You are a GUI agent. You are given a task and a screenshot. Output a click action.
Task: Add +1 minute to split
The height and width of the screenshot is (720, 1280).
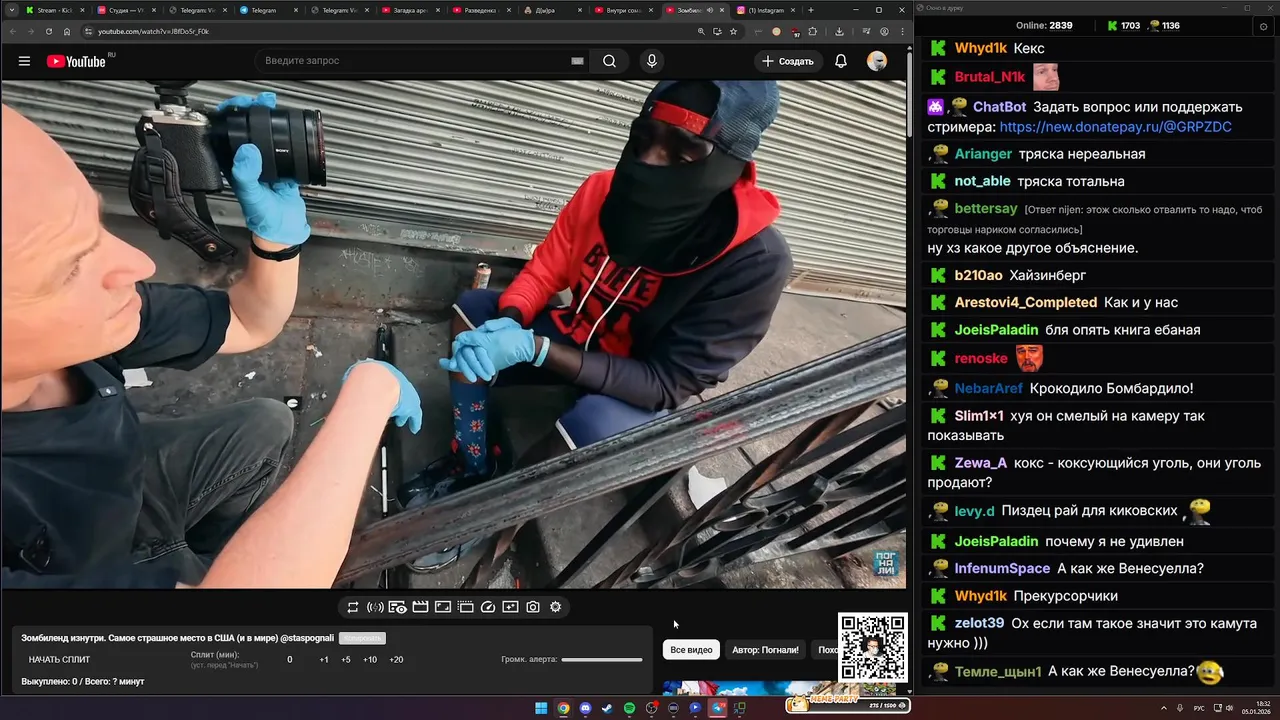[x=324, y=660]
